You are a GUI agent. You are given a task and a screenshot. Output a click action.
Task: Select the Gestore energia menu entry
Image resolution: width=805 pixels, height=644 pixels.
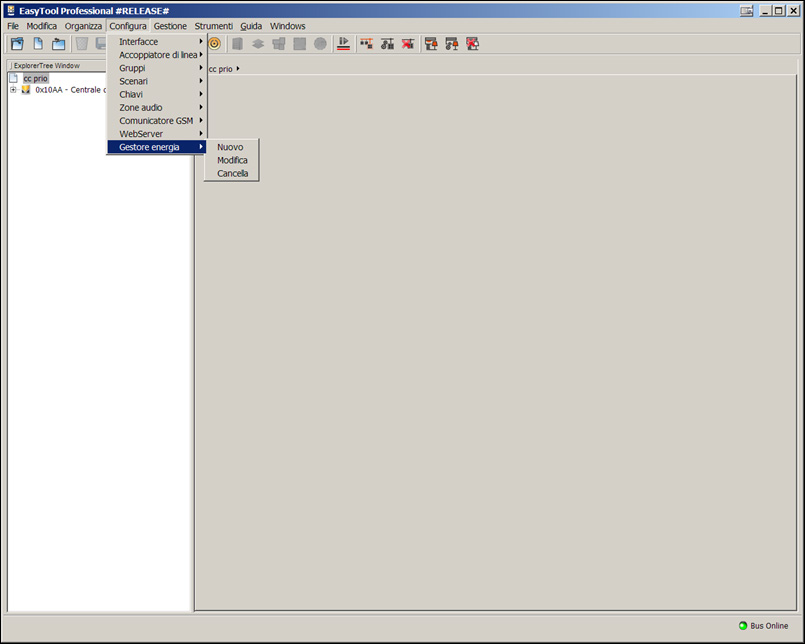(x=157, y=147)
